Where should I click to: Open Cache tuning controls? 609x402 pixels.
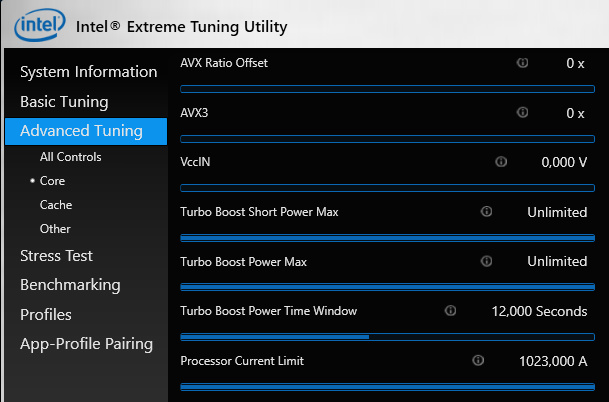(56, 205)
